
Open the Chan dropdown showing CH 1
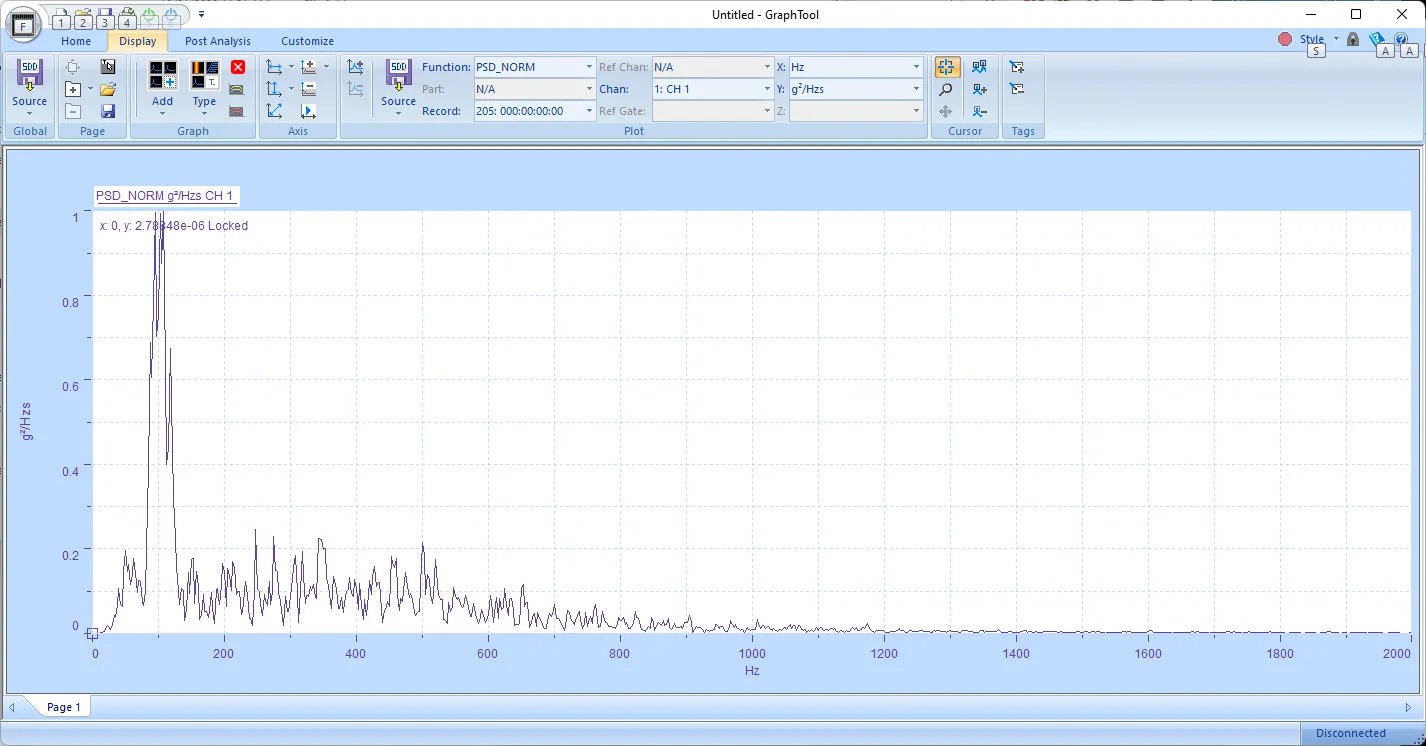coord(766,88)
